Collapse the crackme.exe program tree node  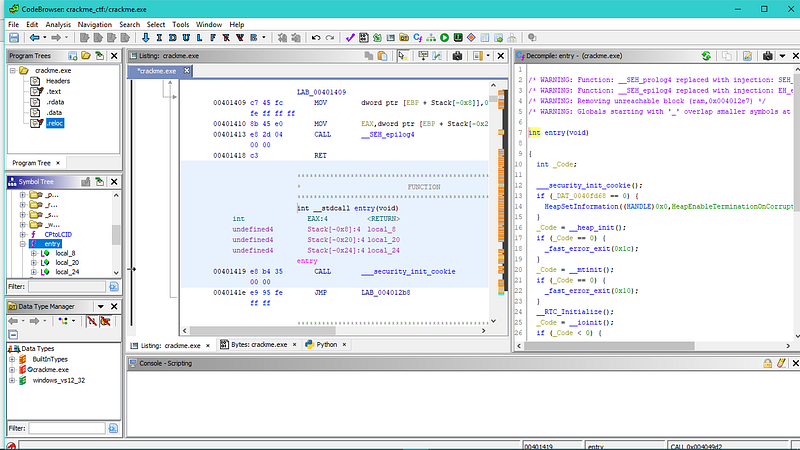coord(13,72)
